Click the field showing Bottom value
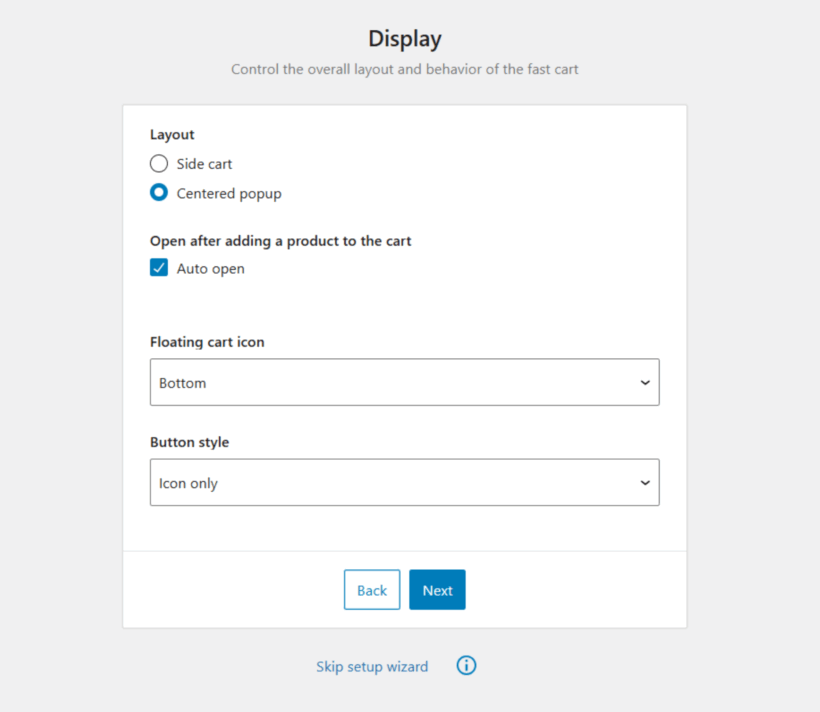 pos(404,382)
